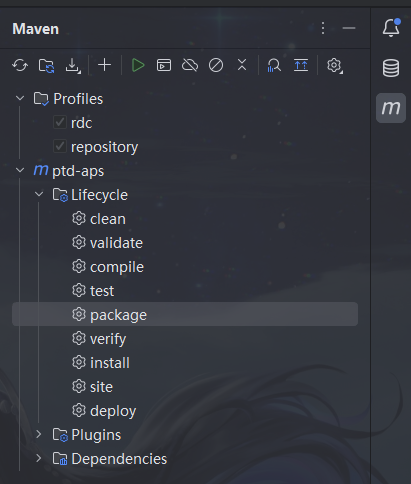This screenshot has height=484, width=411.
Task: Open Database tool window icon
Action: tap(391, 68)
